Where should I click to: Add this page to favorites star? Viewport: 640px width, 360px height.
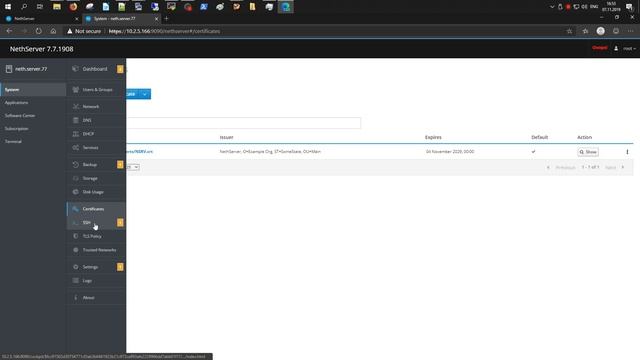point(569,31)
